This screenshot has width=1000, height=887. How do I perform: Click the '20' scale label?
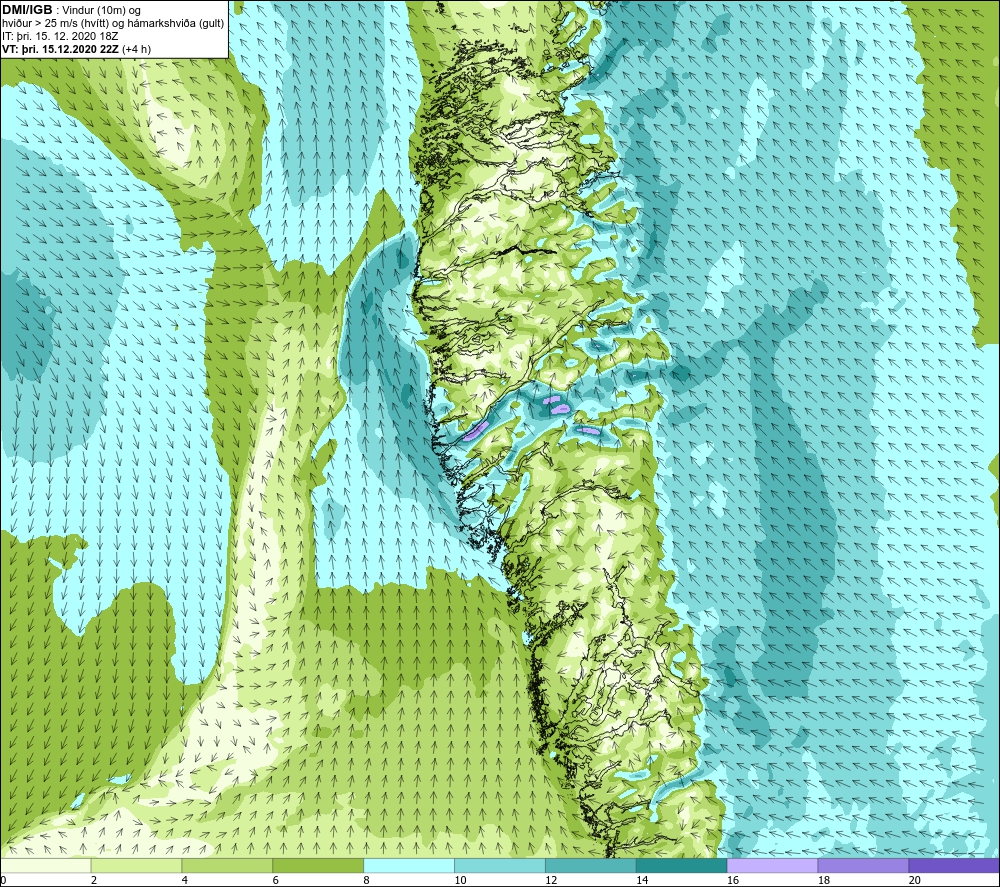point(915,880)
